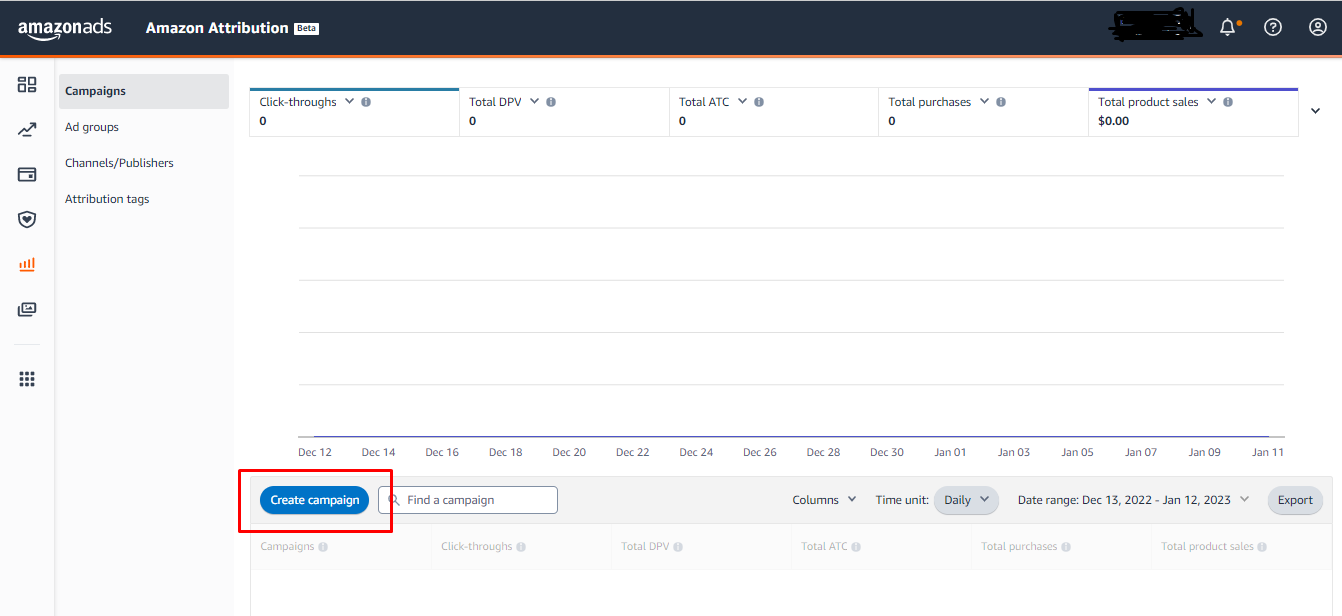Click info icon next to Total DPV metric card

click(551, 102)
